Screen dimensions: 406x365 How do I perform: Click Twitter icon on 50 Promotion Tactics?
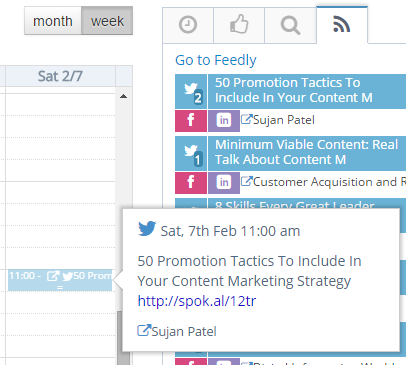tap(191, 91)
